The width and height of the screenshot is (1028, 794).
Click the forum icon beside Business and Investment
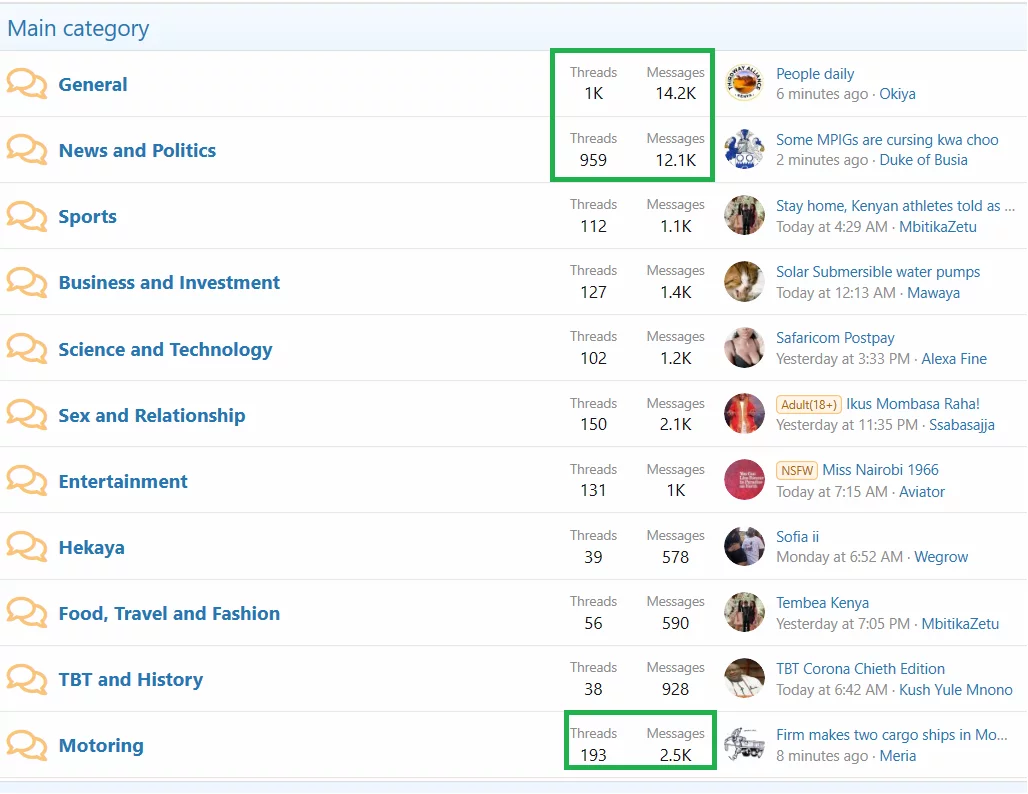point(27,283)
